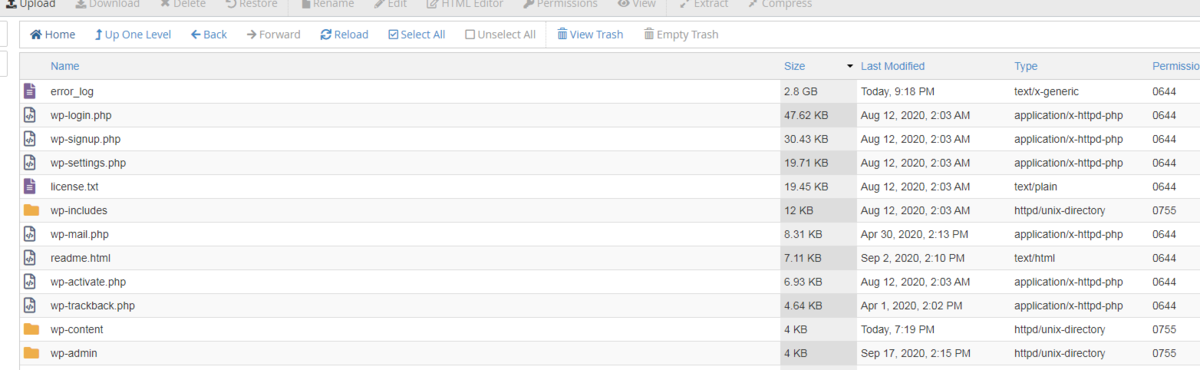The width and height of the screenshot is (1200, 370).
Task: Select the error_log file icon
Action: [31, 91]
